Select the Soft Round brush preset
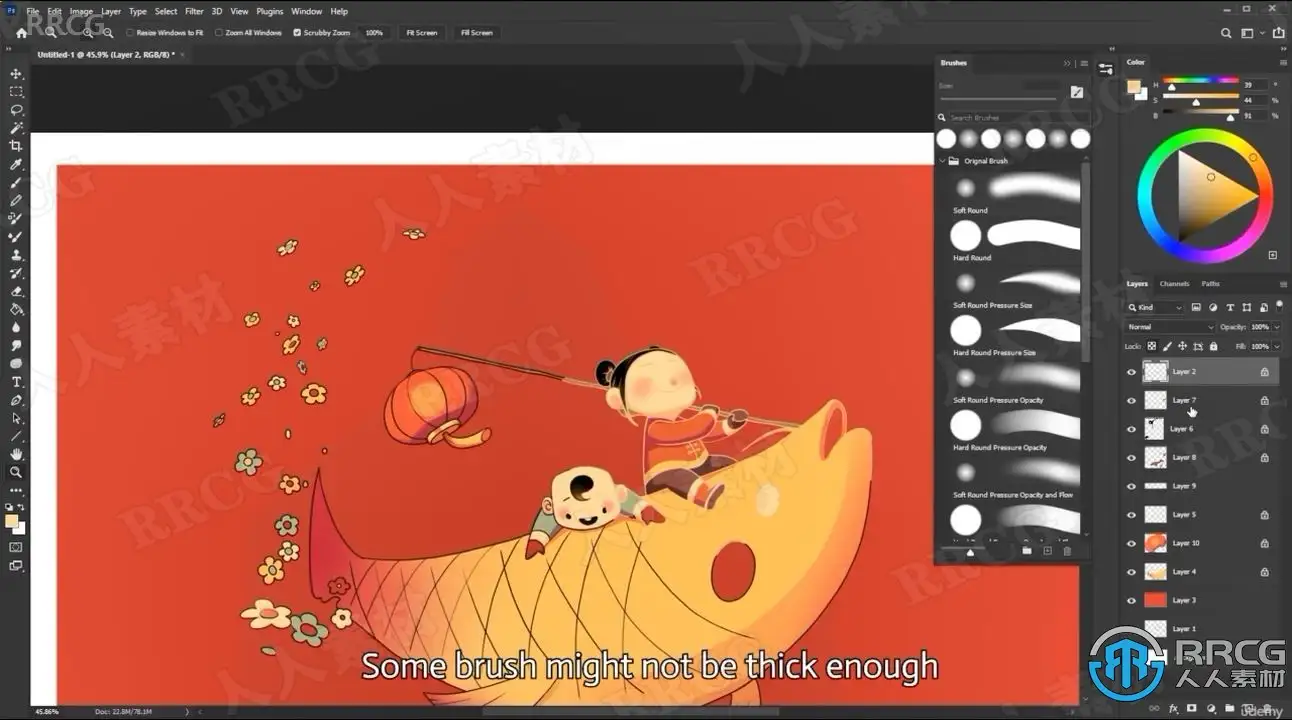Image resolution: width=1292 pixels, height=720 pixels. (1013, 192)
